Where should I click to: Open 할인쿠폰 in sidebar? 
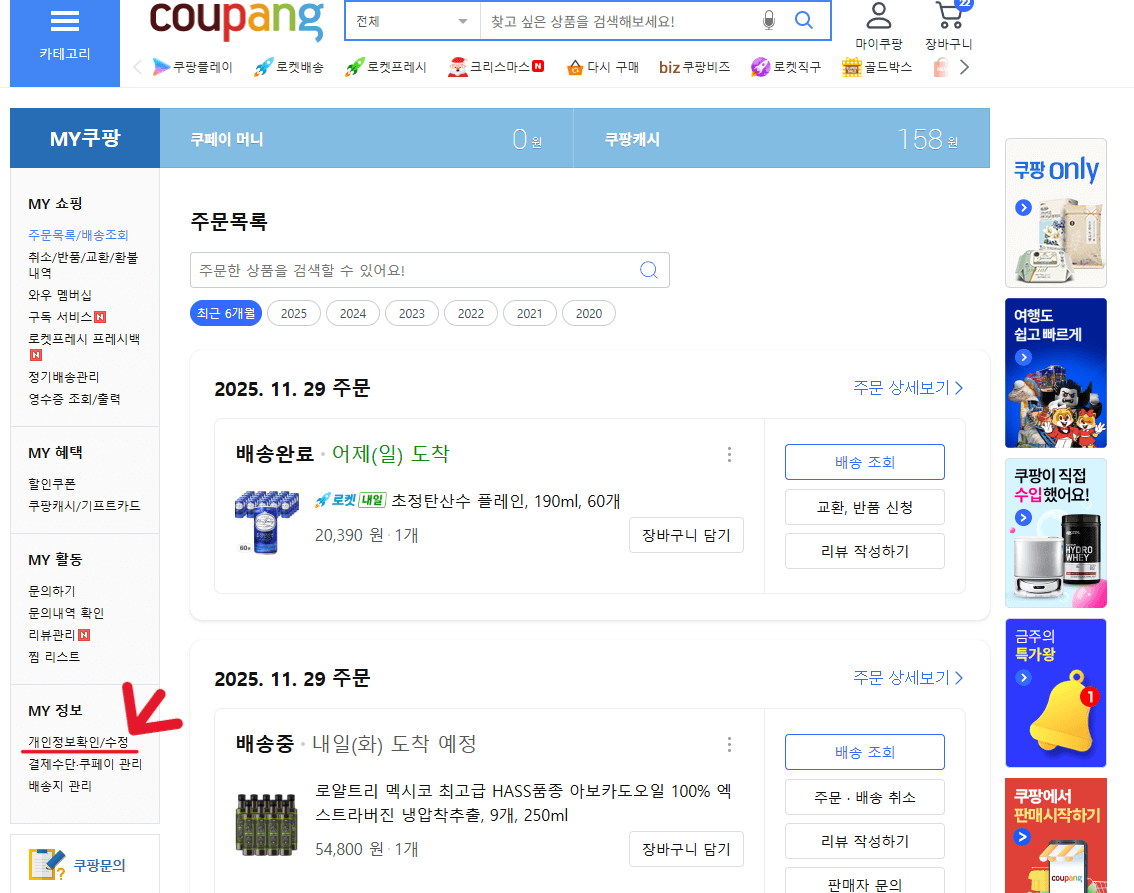[51, 484]
